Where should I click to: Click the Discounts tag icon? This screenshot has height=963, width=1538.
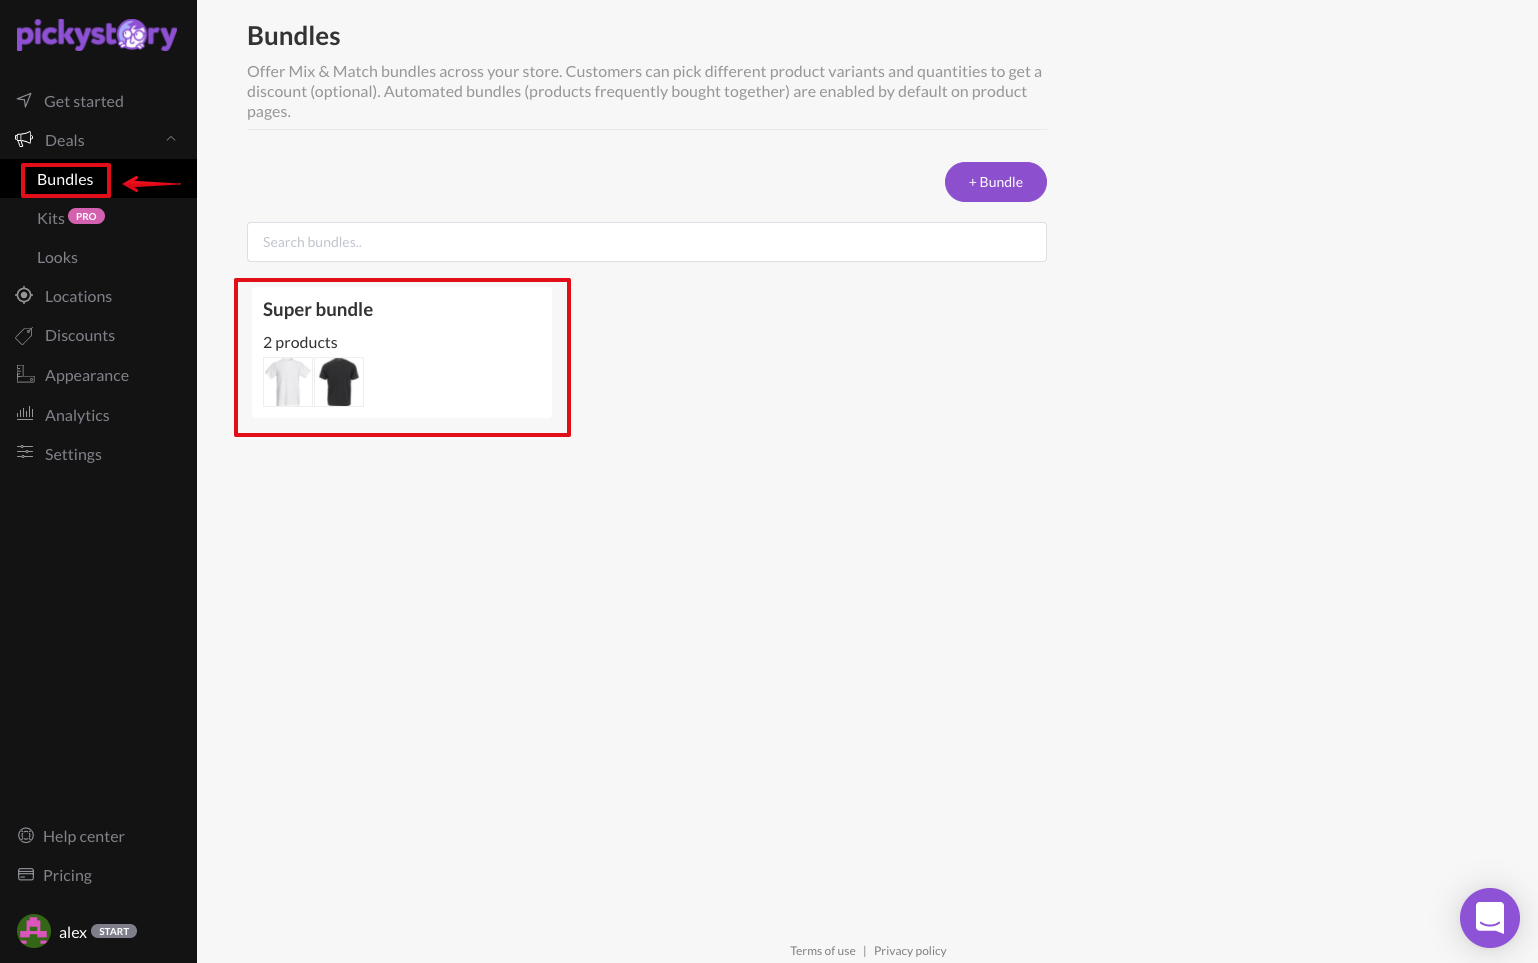click(25, 335)
